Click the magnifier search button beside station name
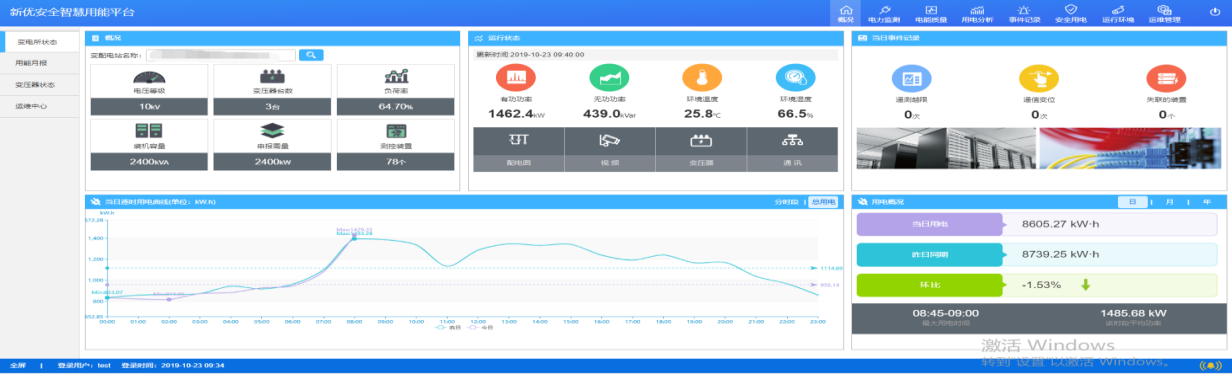The image size is (1232, 374). pyautogui.click(x=311, y=55)
